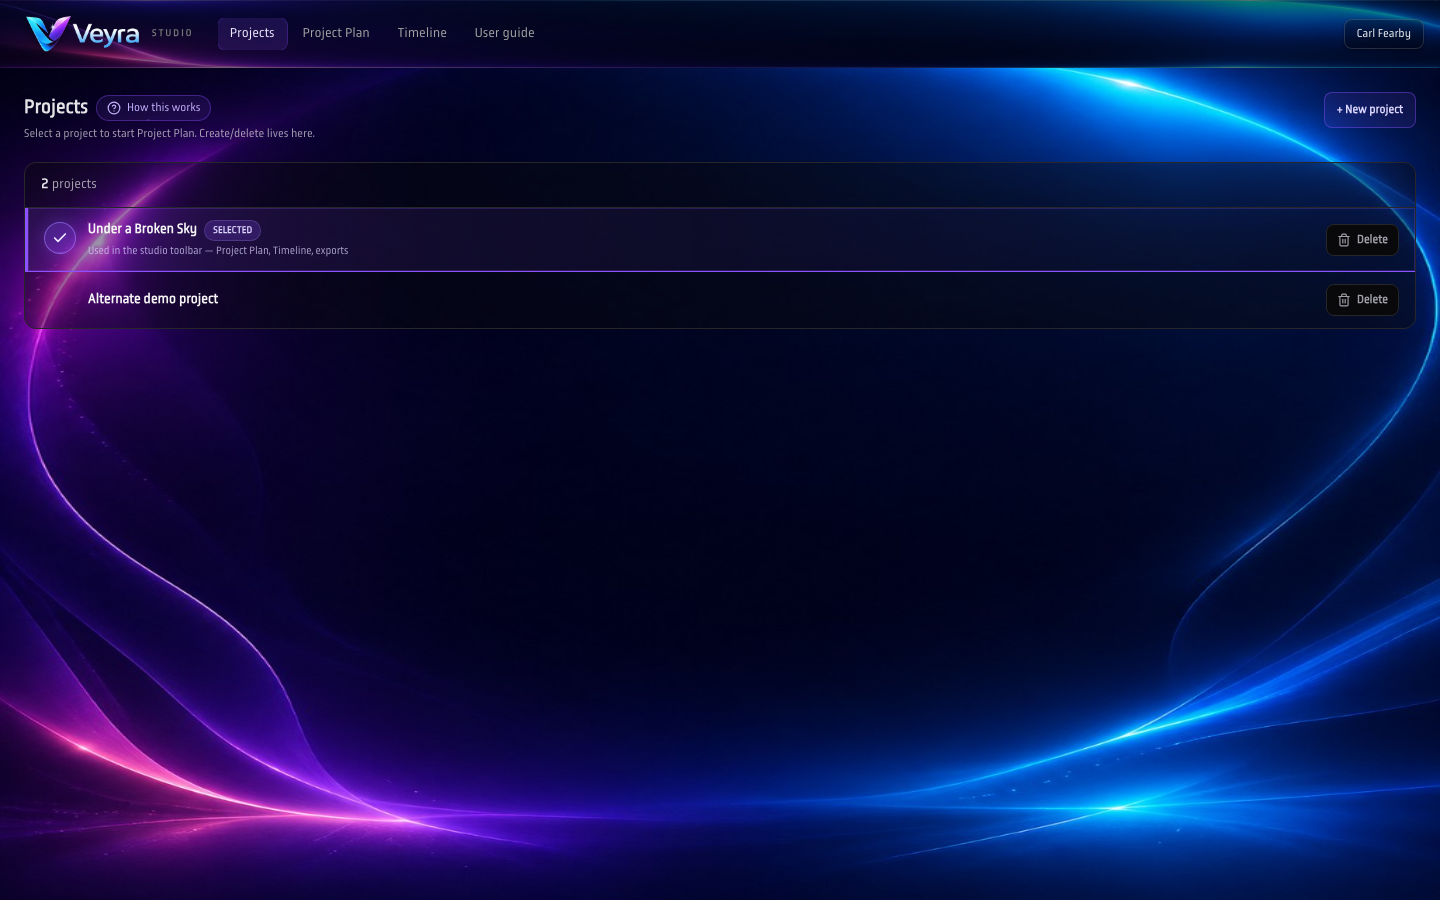
Task: Click the 'Used in the studio toolbar' description
Action: tap(218, 251)
